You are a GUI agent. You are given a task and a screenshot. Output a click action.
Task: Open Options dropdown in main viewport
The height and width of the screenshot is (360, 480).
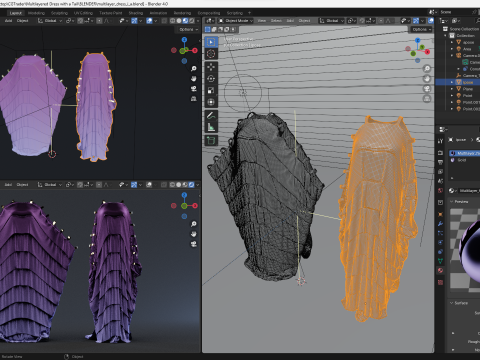pos(421,29)
